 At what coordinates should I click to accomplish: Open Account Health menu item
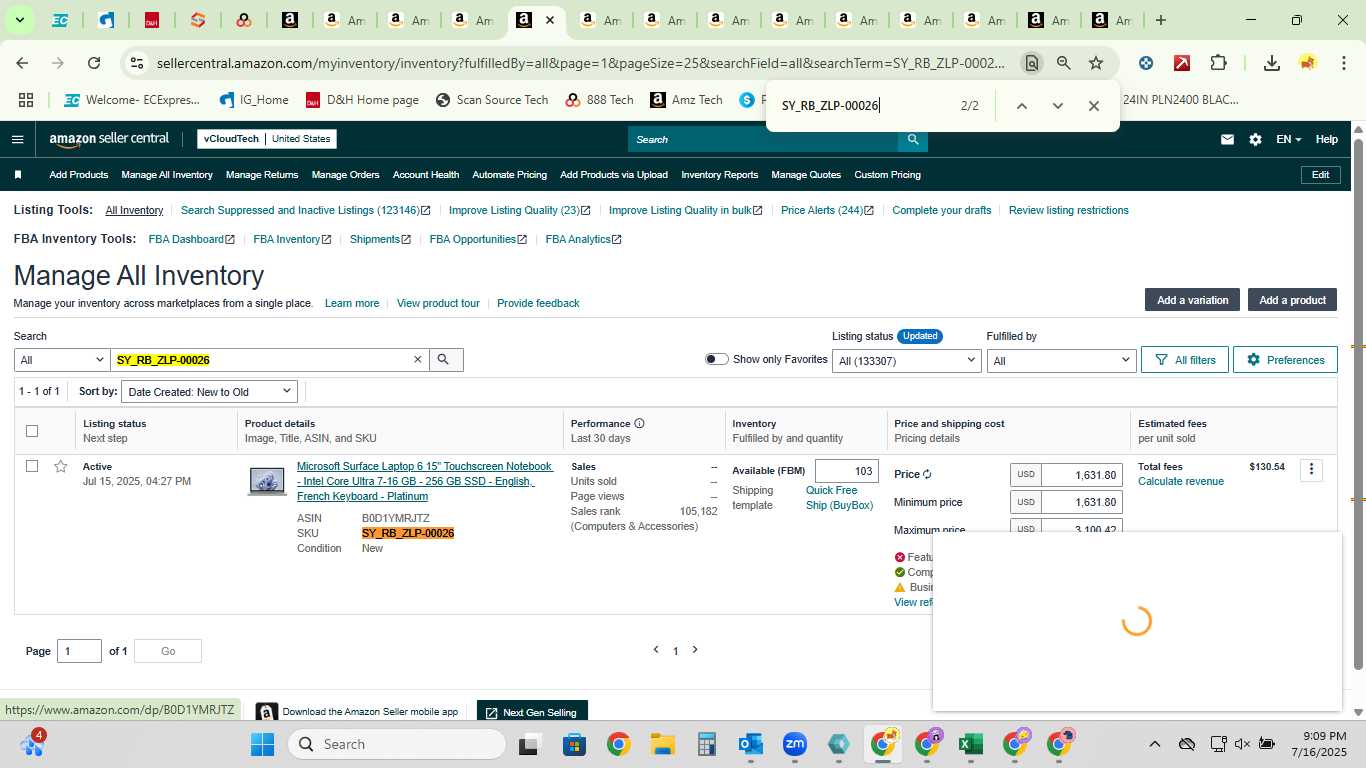tap(426, 175)
